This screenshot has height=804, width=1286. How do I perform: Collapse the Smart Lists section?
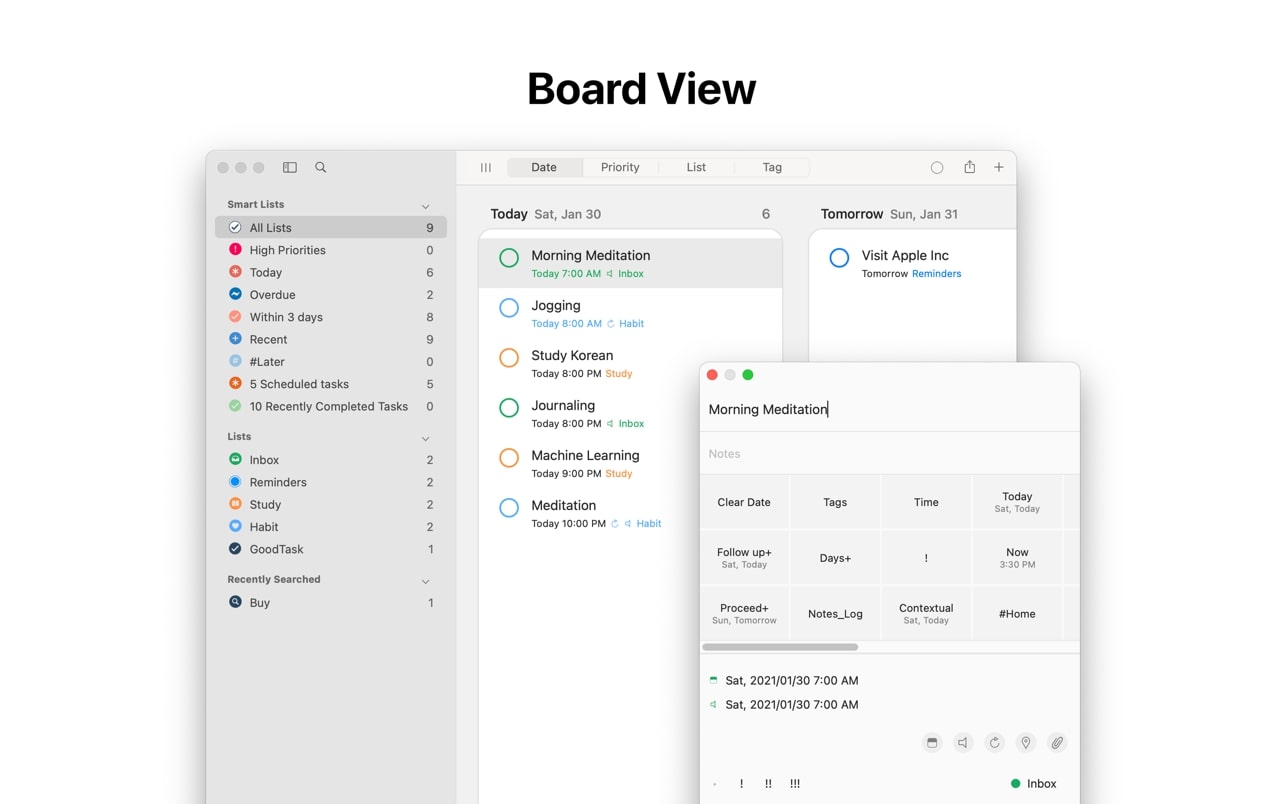[x=425, y=206]
